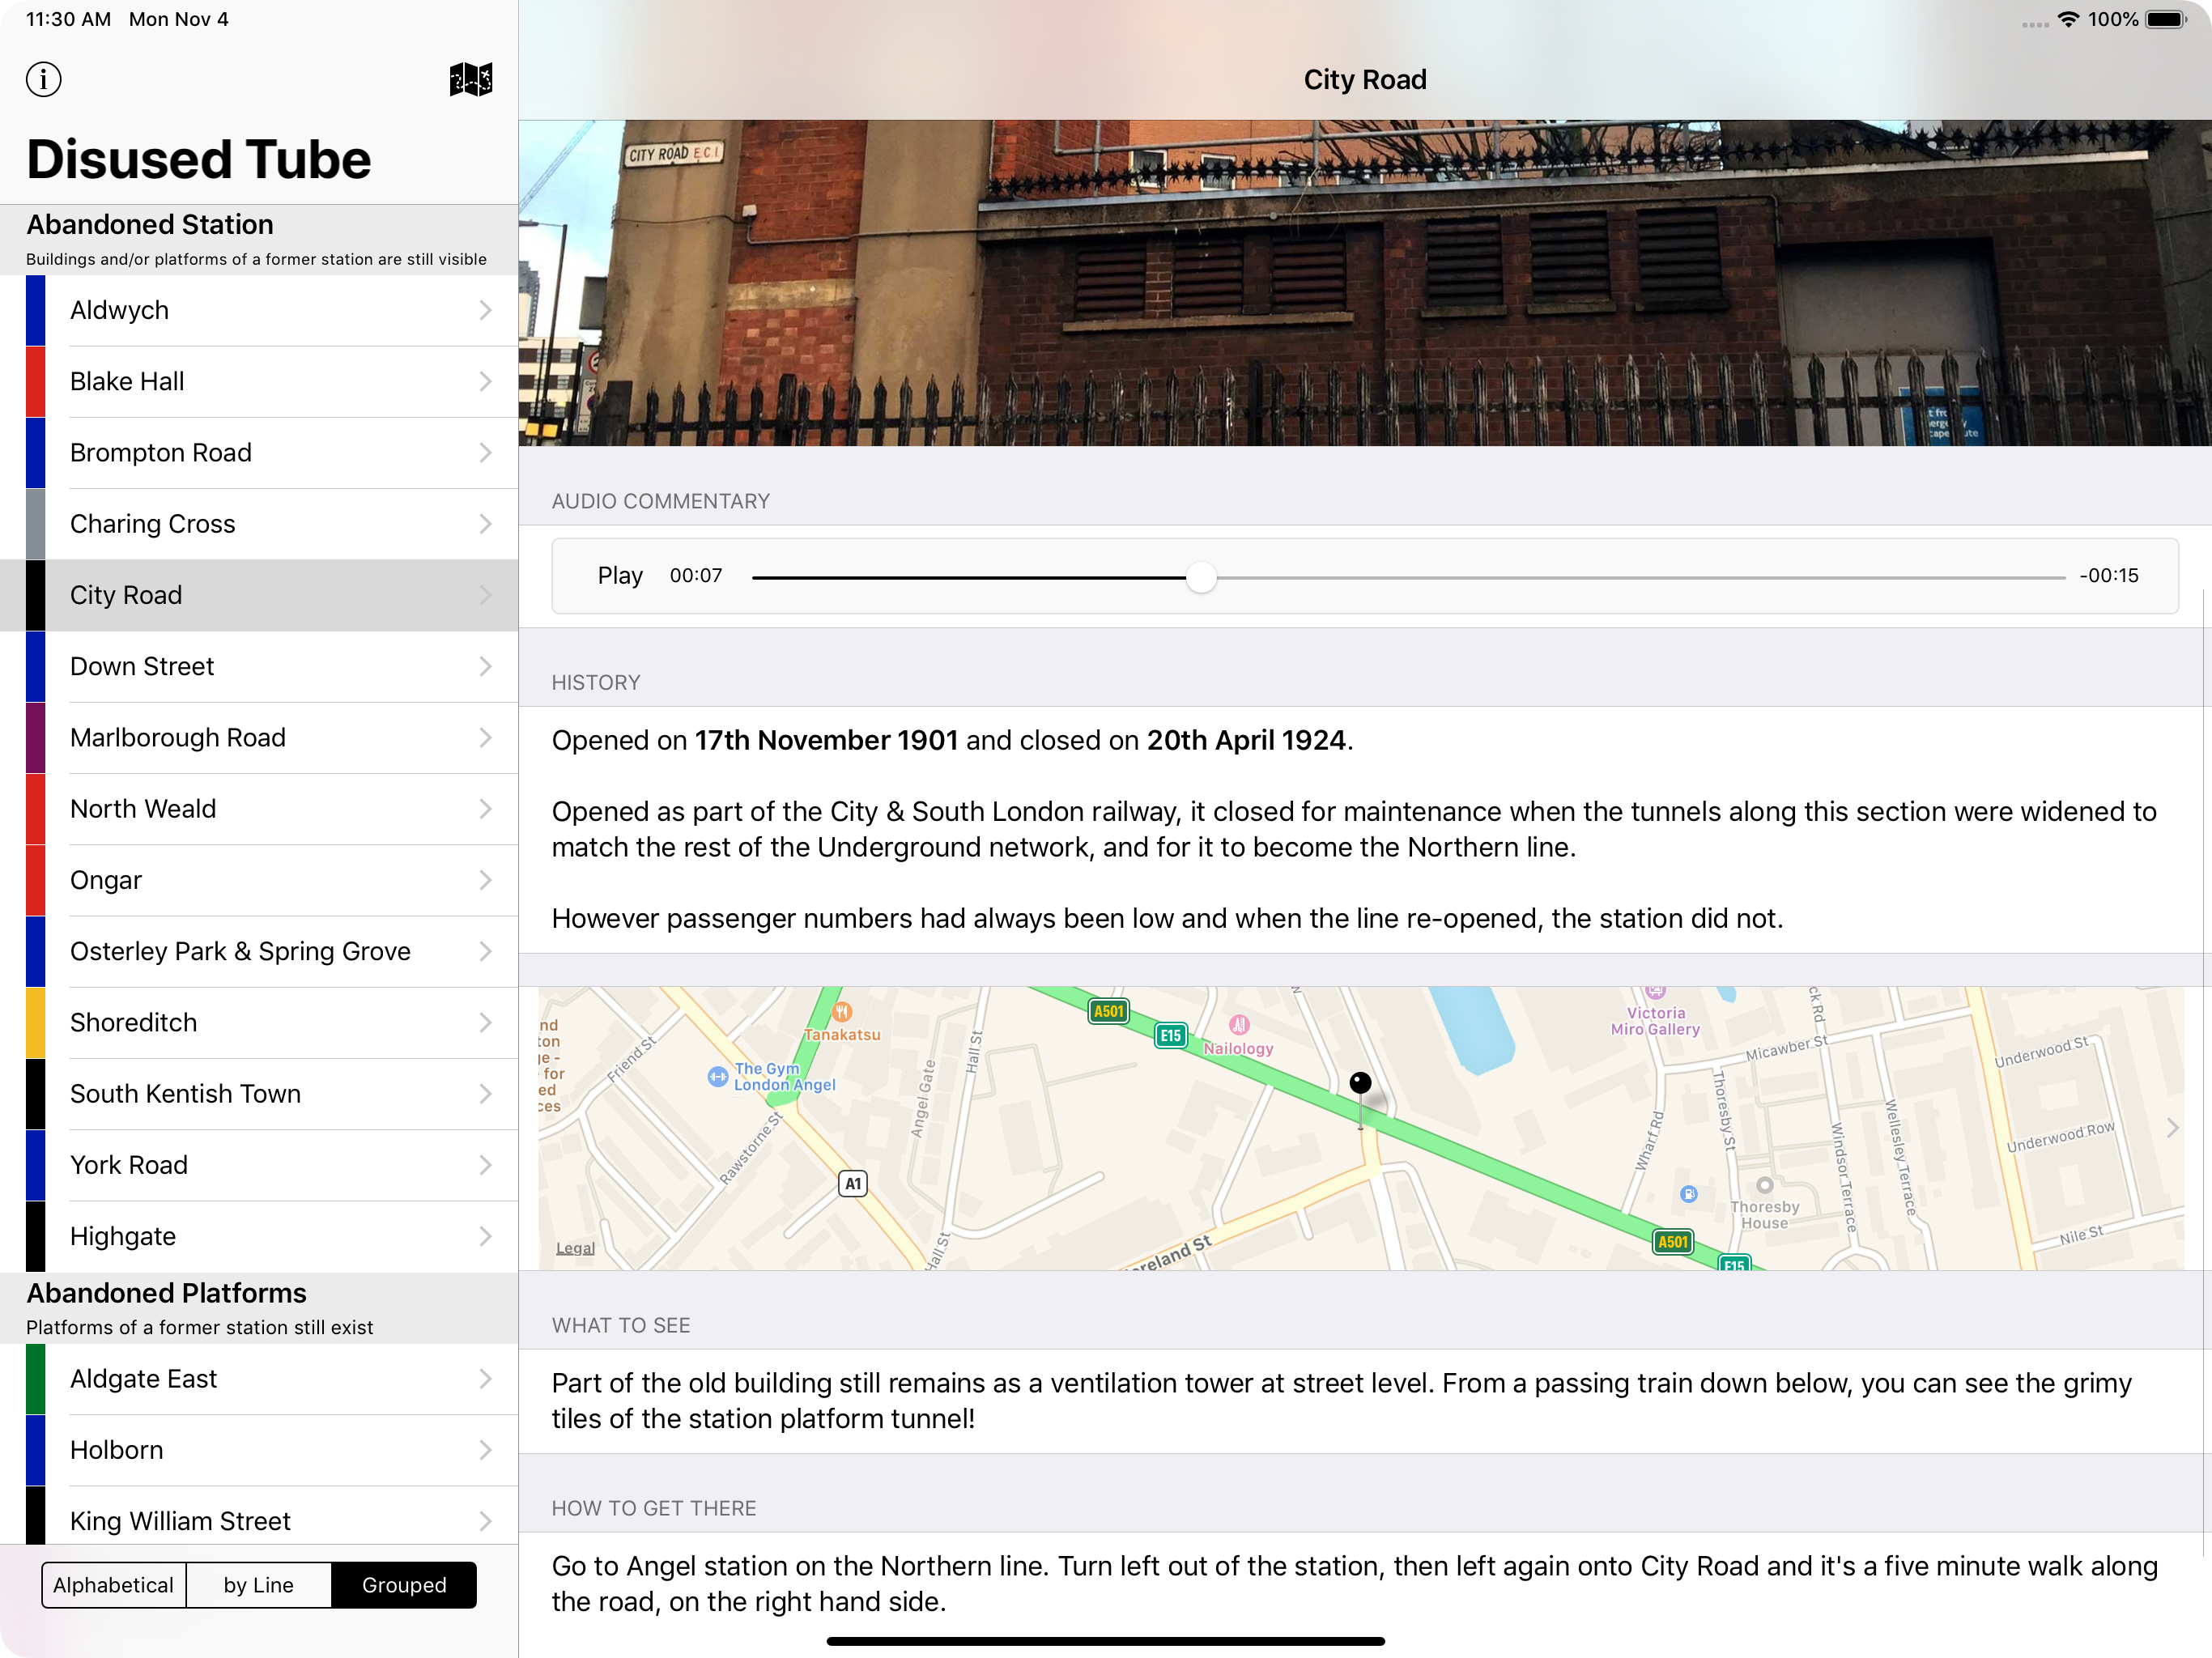
Task: Open Blake Hall row chevron
Action: click(485, 382)
